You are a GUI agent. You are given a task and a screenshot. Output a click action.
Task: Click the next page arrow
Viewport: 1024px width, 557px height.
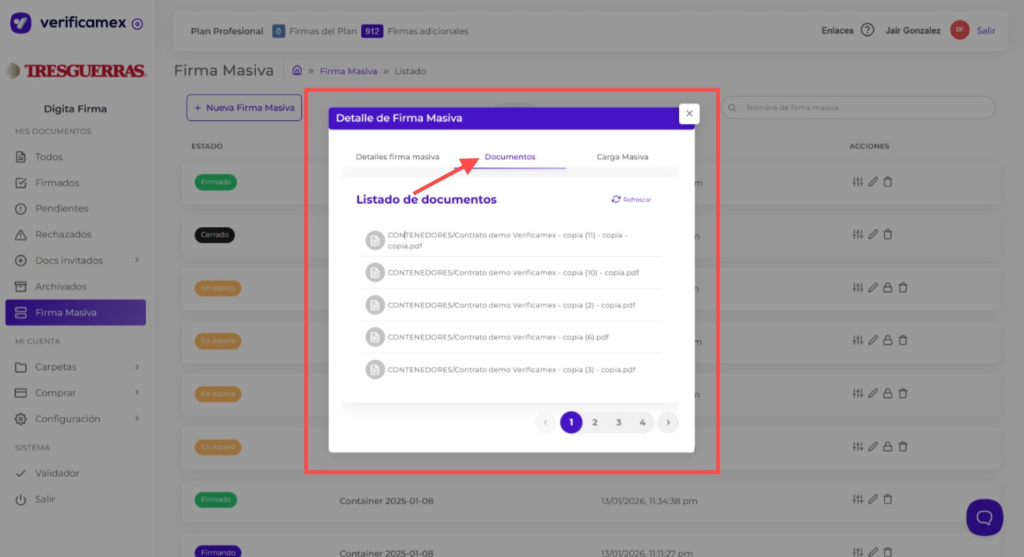668,423
